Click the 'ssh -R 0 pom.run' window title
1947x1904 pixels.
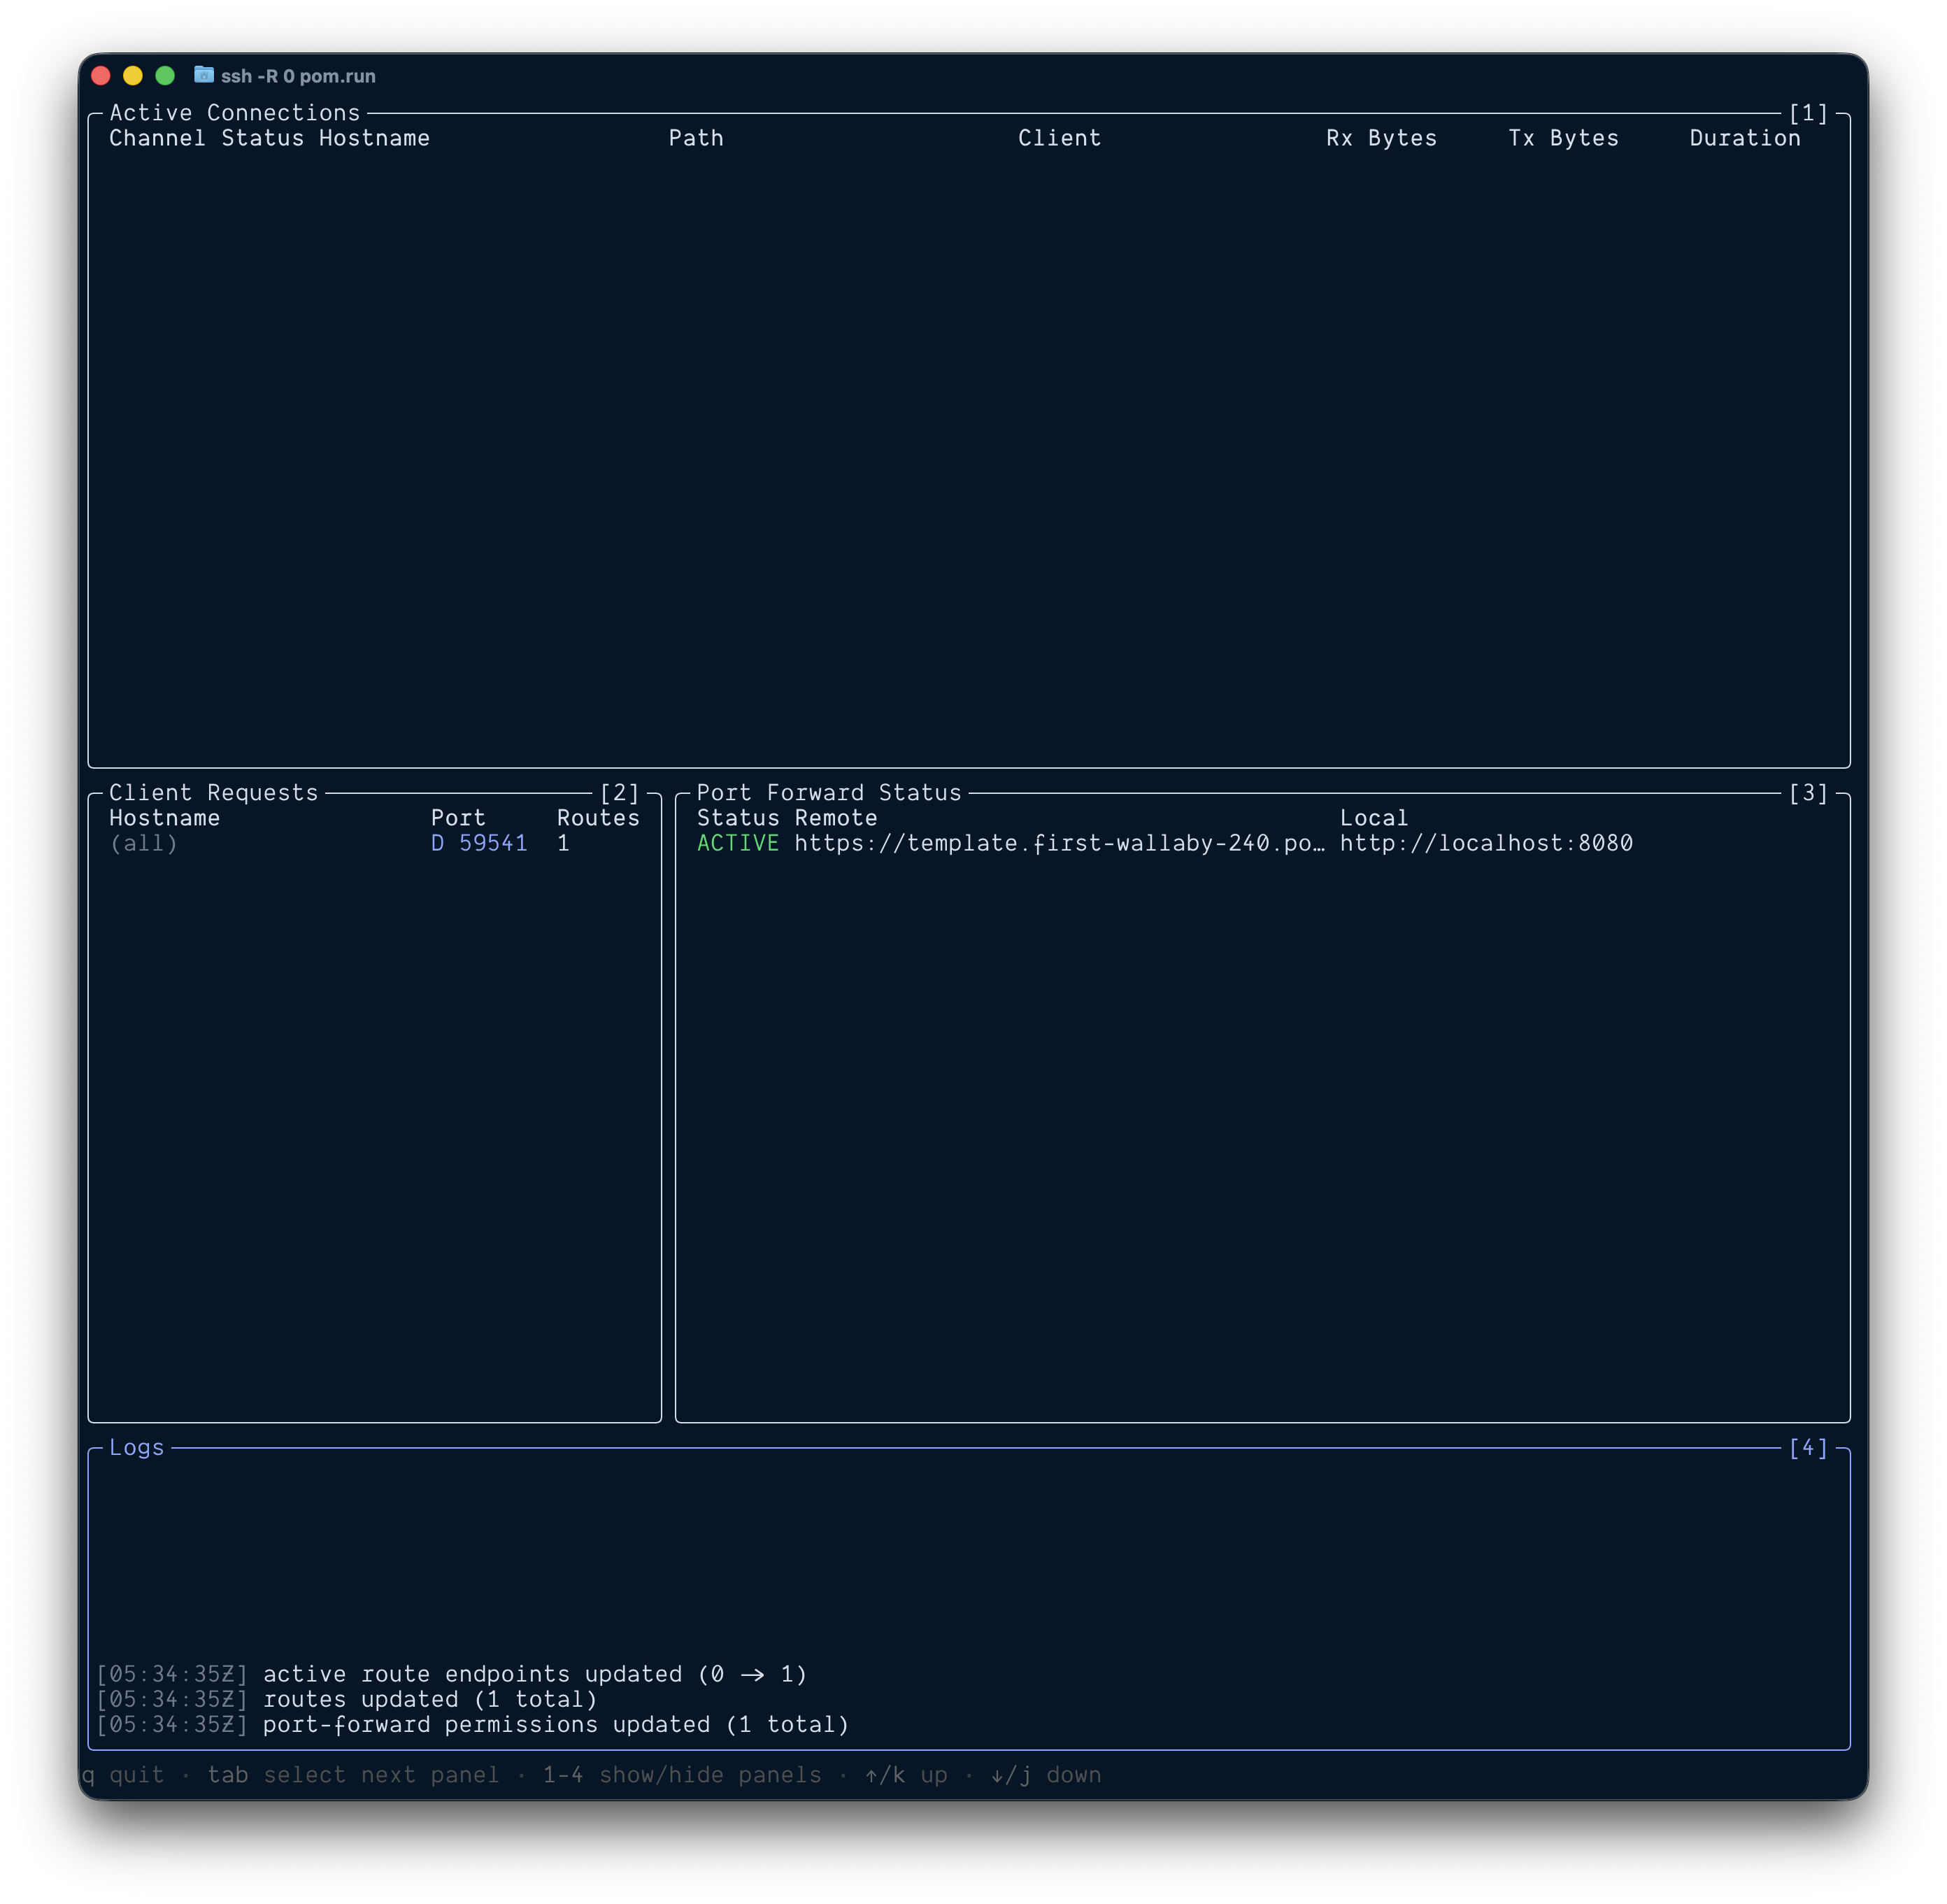pos(298,76)
